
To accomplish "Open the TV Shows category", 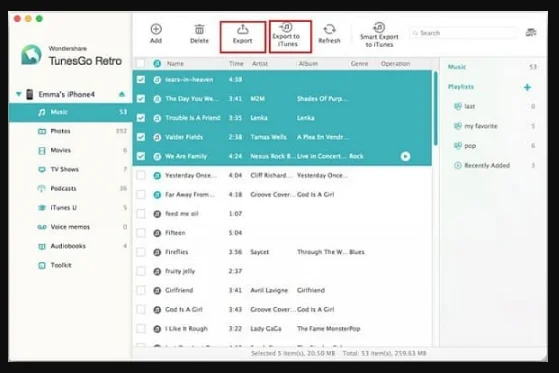I will tap(71, 169).
